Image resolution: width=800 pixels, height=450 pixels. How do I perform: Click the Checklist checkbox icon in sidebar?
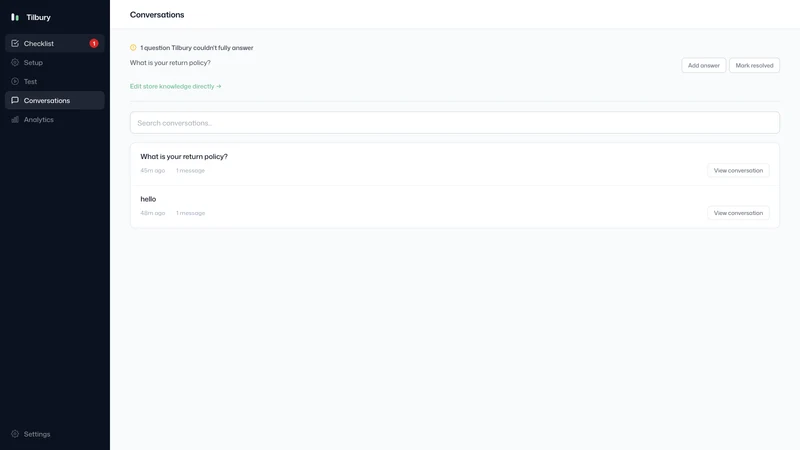pyautogui.click(x=15, y=43)
